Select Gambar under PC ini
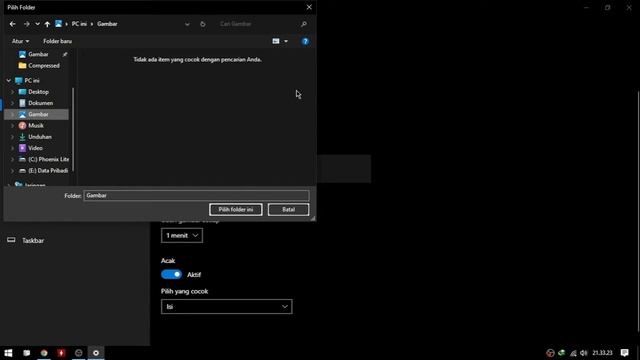 pos(36,114)
